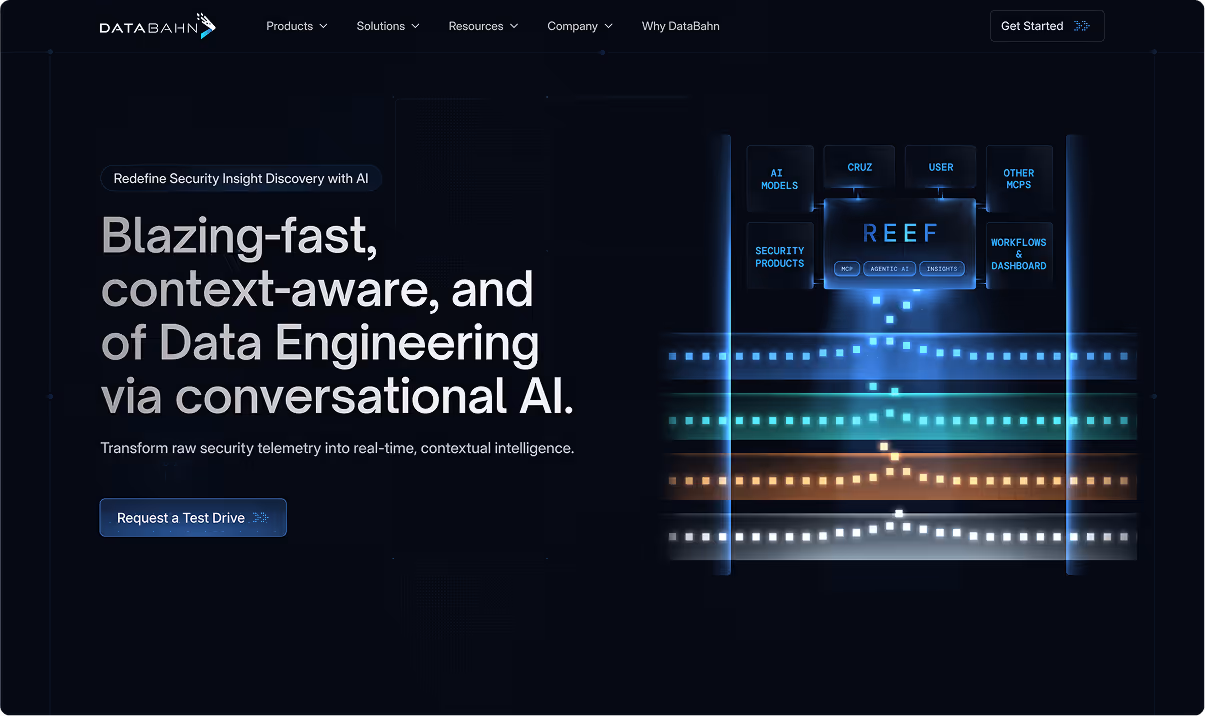Viewport: 1205px width, 716px height.
Task: Select the Security Products box
Action: 780,256
